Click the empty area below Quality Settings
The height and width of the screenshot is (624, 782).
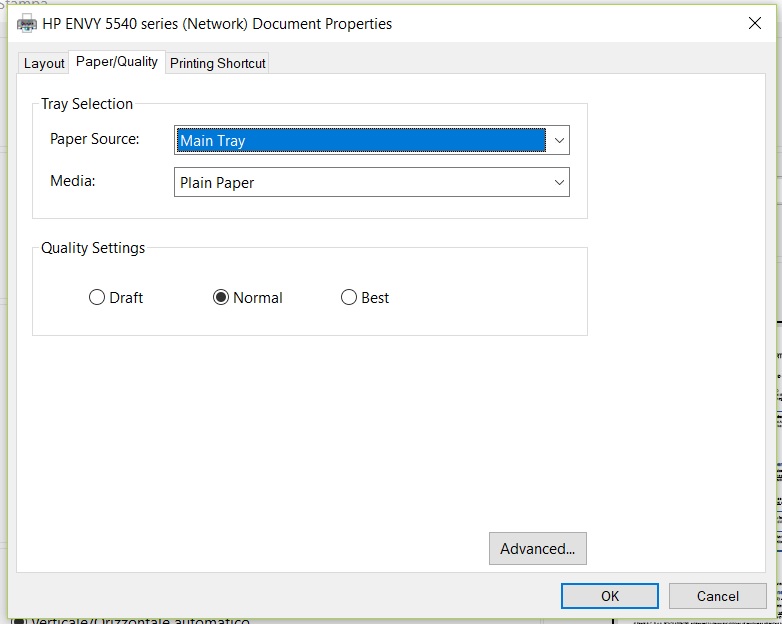pos(310,430)
